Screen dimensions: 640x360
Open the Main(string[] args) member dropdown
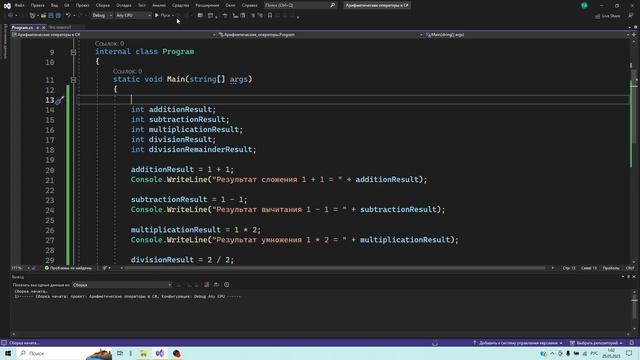point(527,35)
